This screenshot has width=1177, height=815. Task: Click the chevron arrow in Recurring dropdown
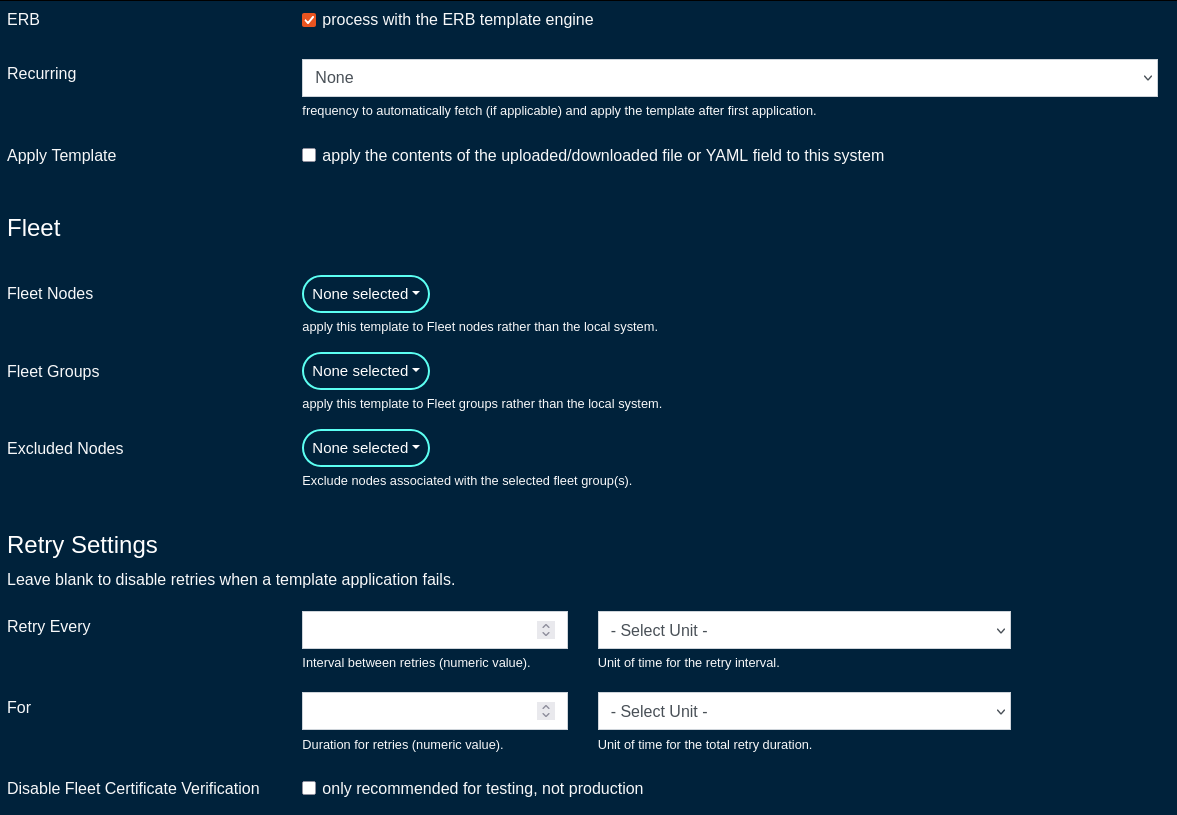pyautogui.click(x=1147, y=78)
